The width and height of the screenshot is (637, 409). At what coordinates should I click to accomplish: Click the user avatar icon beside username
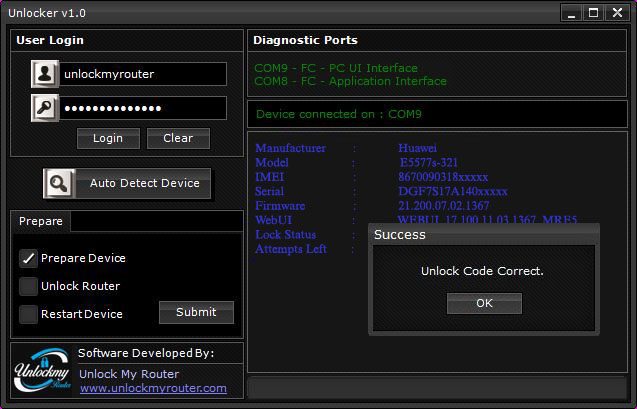click(45, 74)
